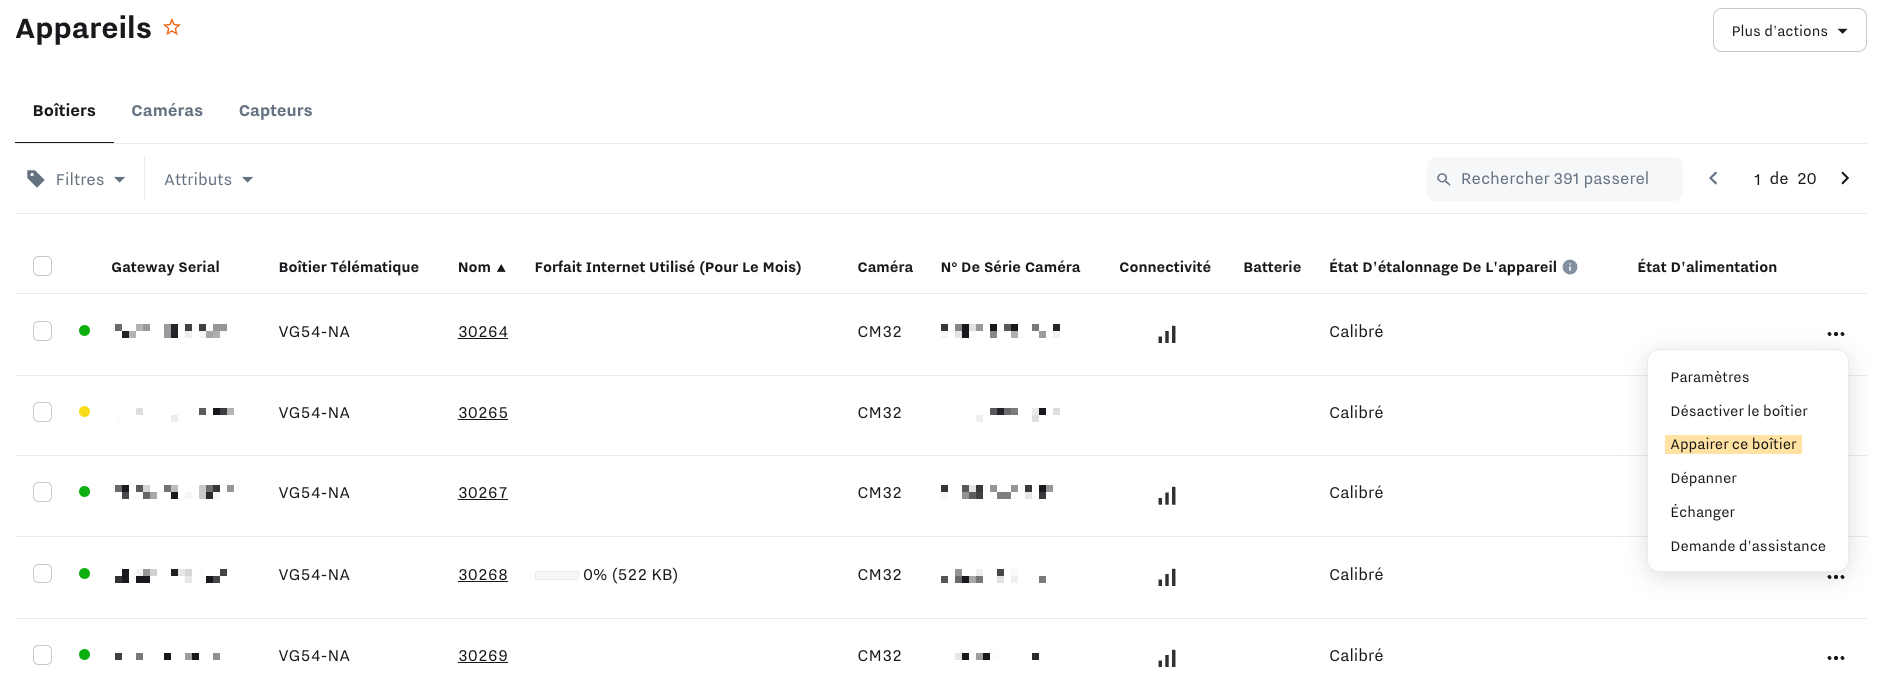The image size is (1879, 691).
Task: Check the checkbox for row 30264
Action: (42, 331)
